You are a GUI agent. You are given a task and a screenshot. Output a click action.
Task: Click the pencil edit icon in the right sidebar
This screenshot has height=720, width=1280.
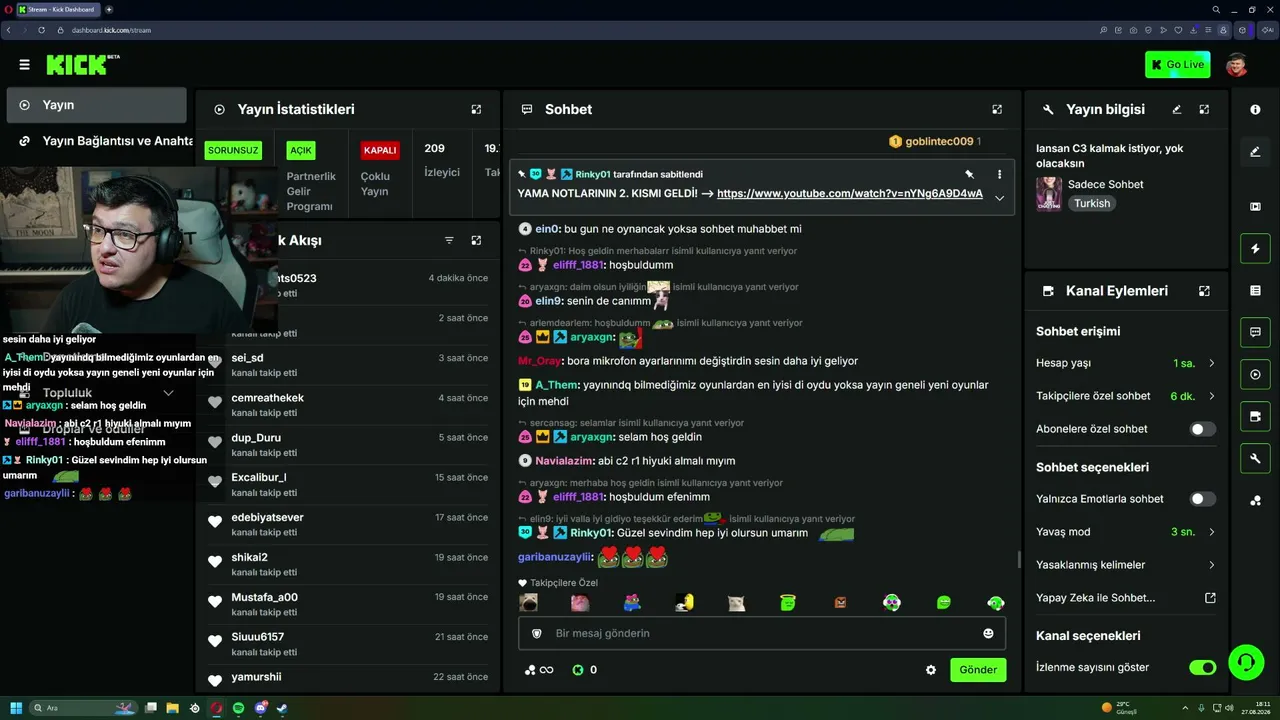[1255, 152]
